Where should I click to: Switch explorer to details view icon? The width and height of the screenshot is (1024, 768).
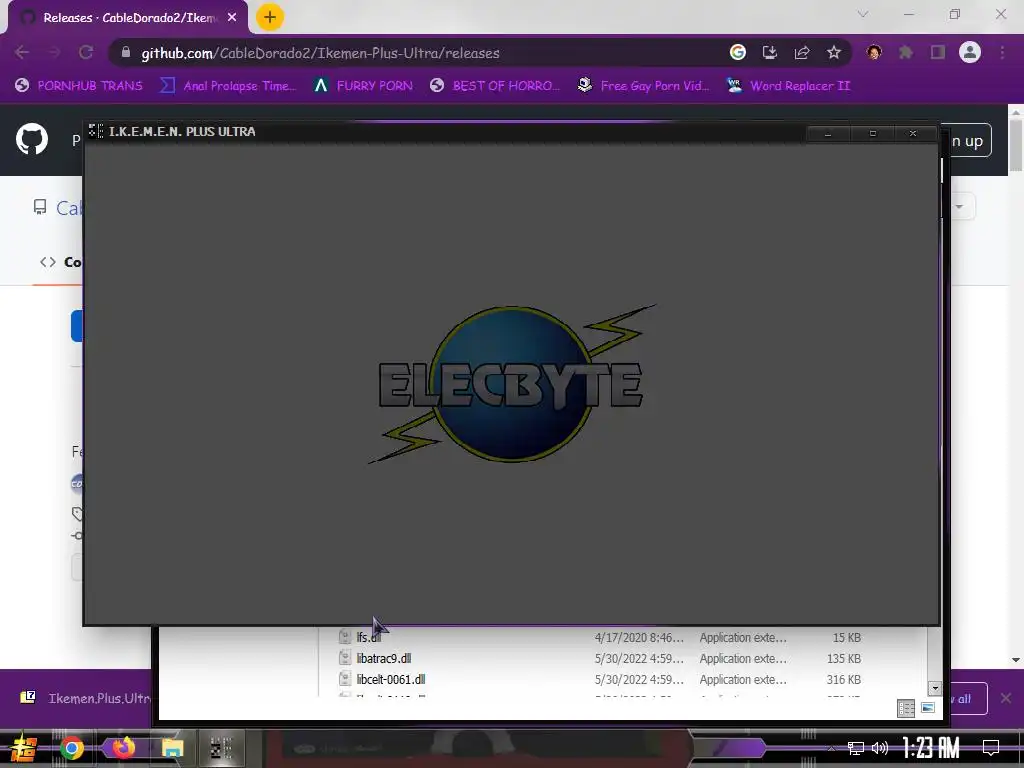point(906,708)
